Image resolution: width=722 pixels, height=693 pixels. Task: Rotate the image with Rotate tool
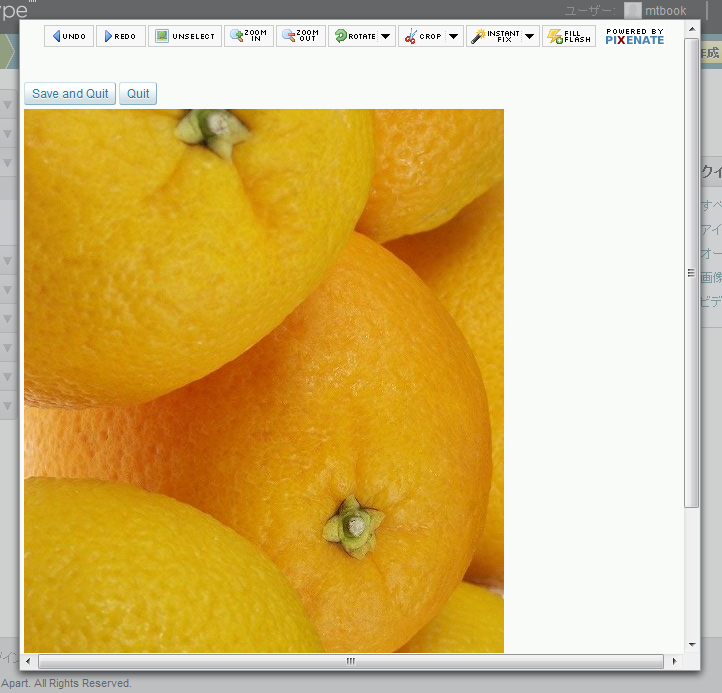[355, 36]
